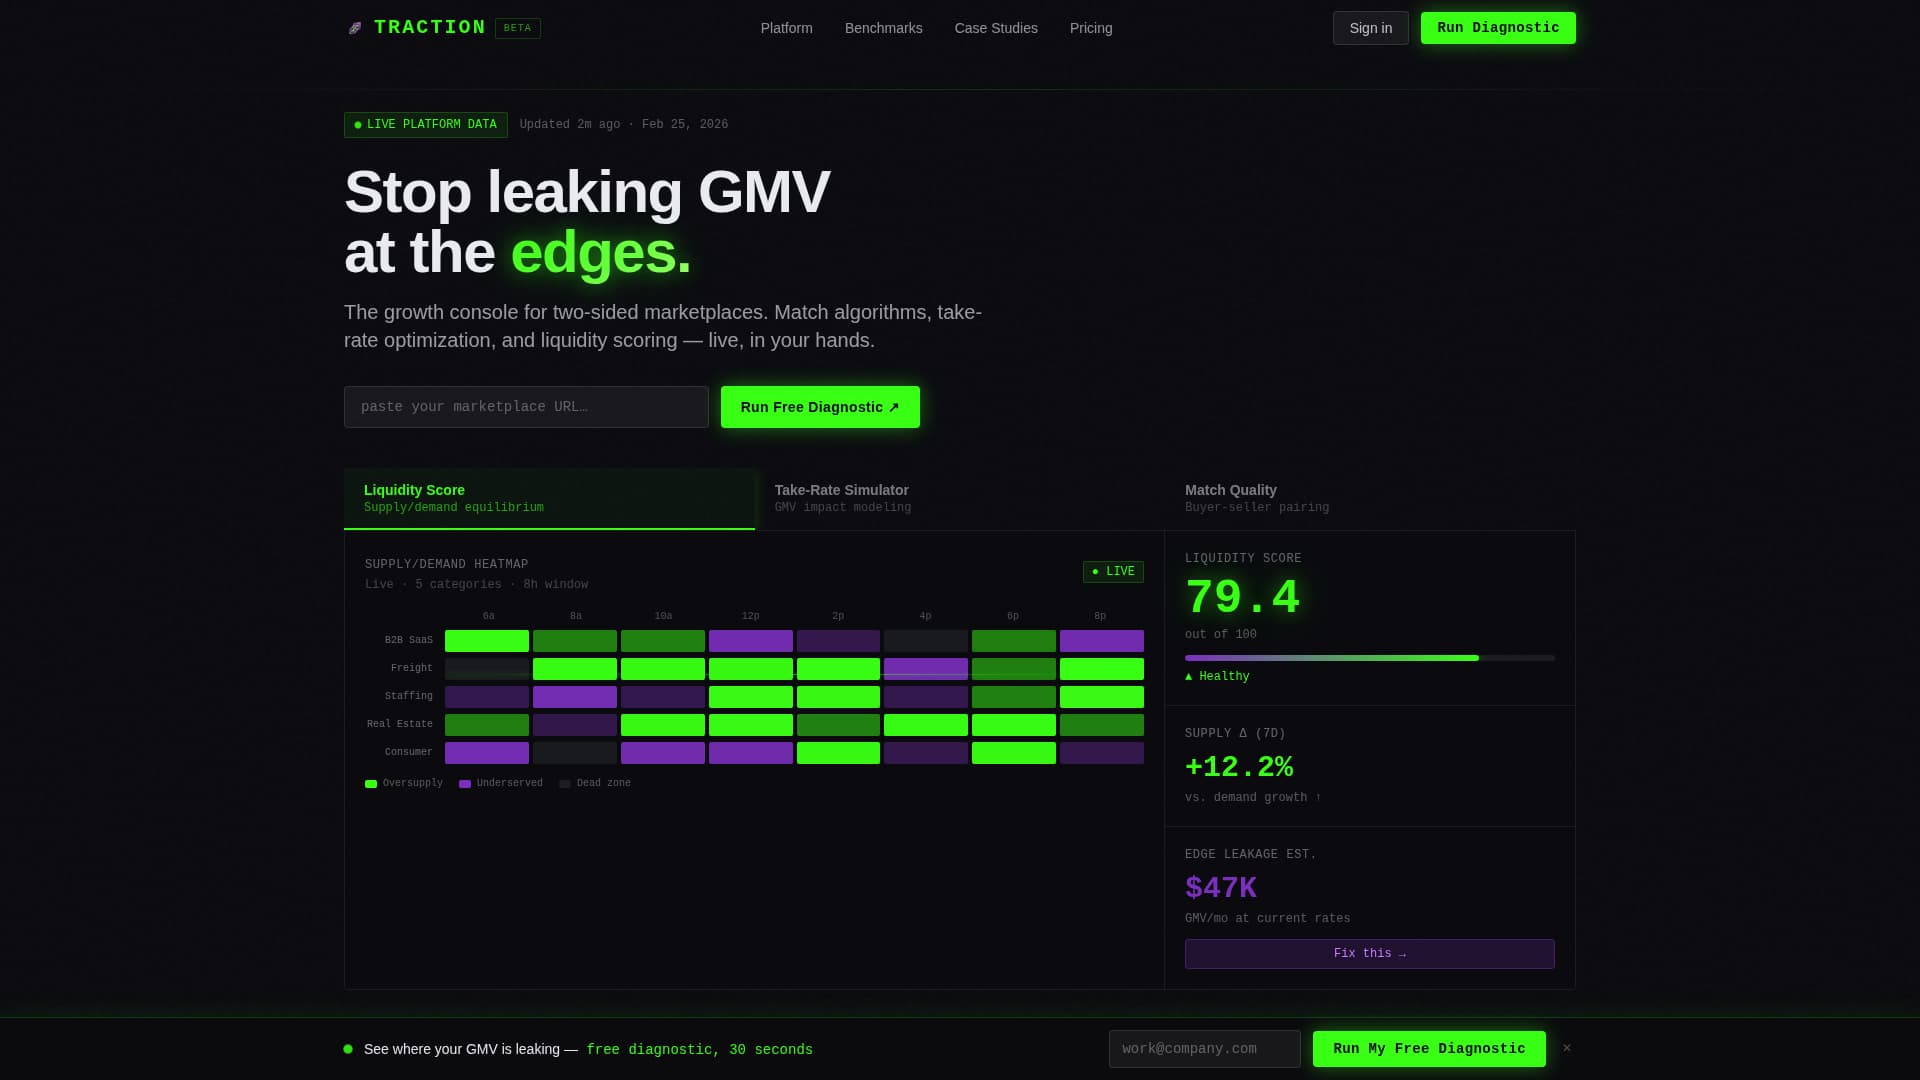Click the liquidity score progress bar
This screenshot has height=1080, width=1920.
pos(1370,658)
